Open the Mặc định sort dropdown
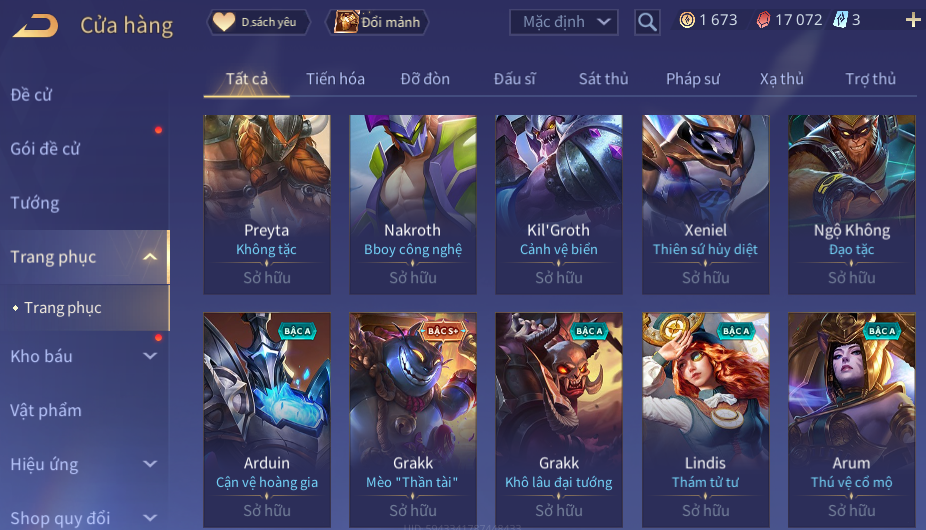 563,22
